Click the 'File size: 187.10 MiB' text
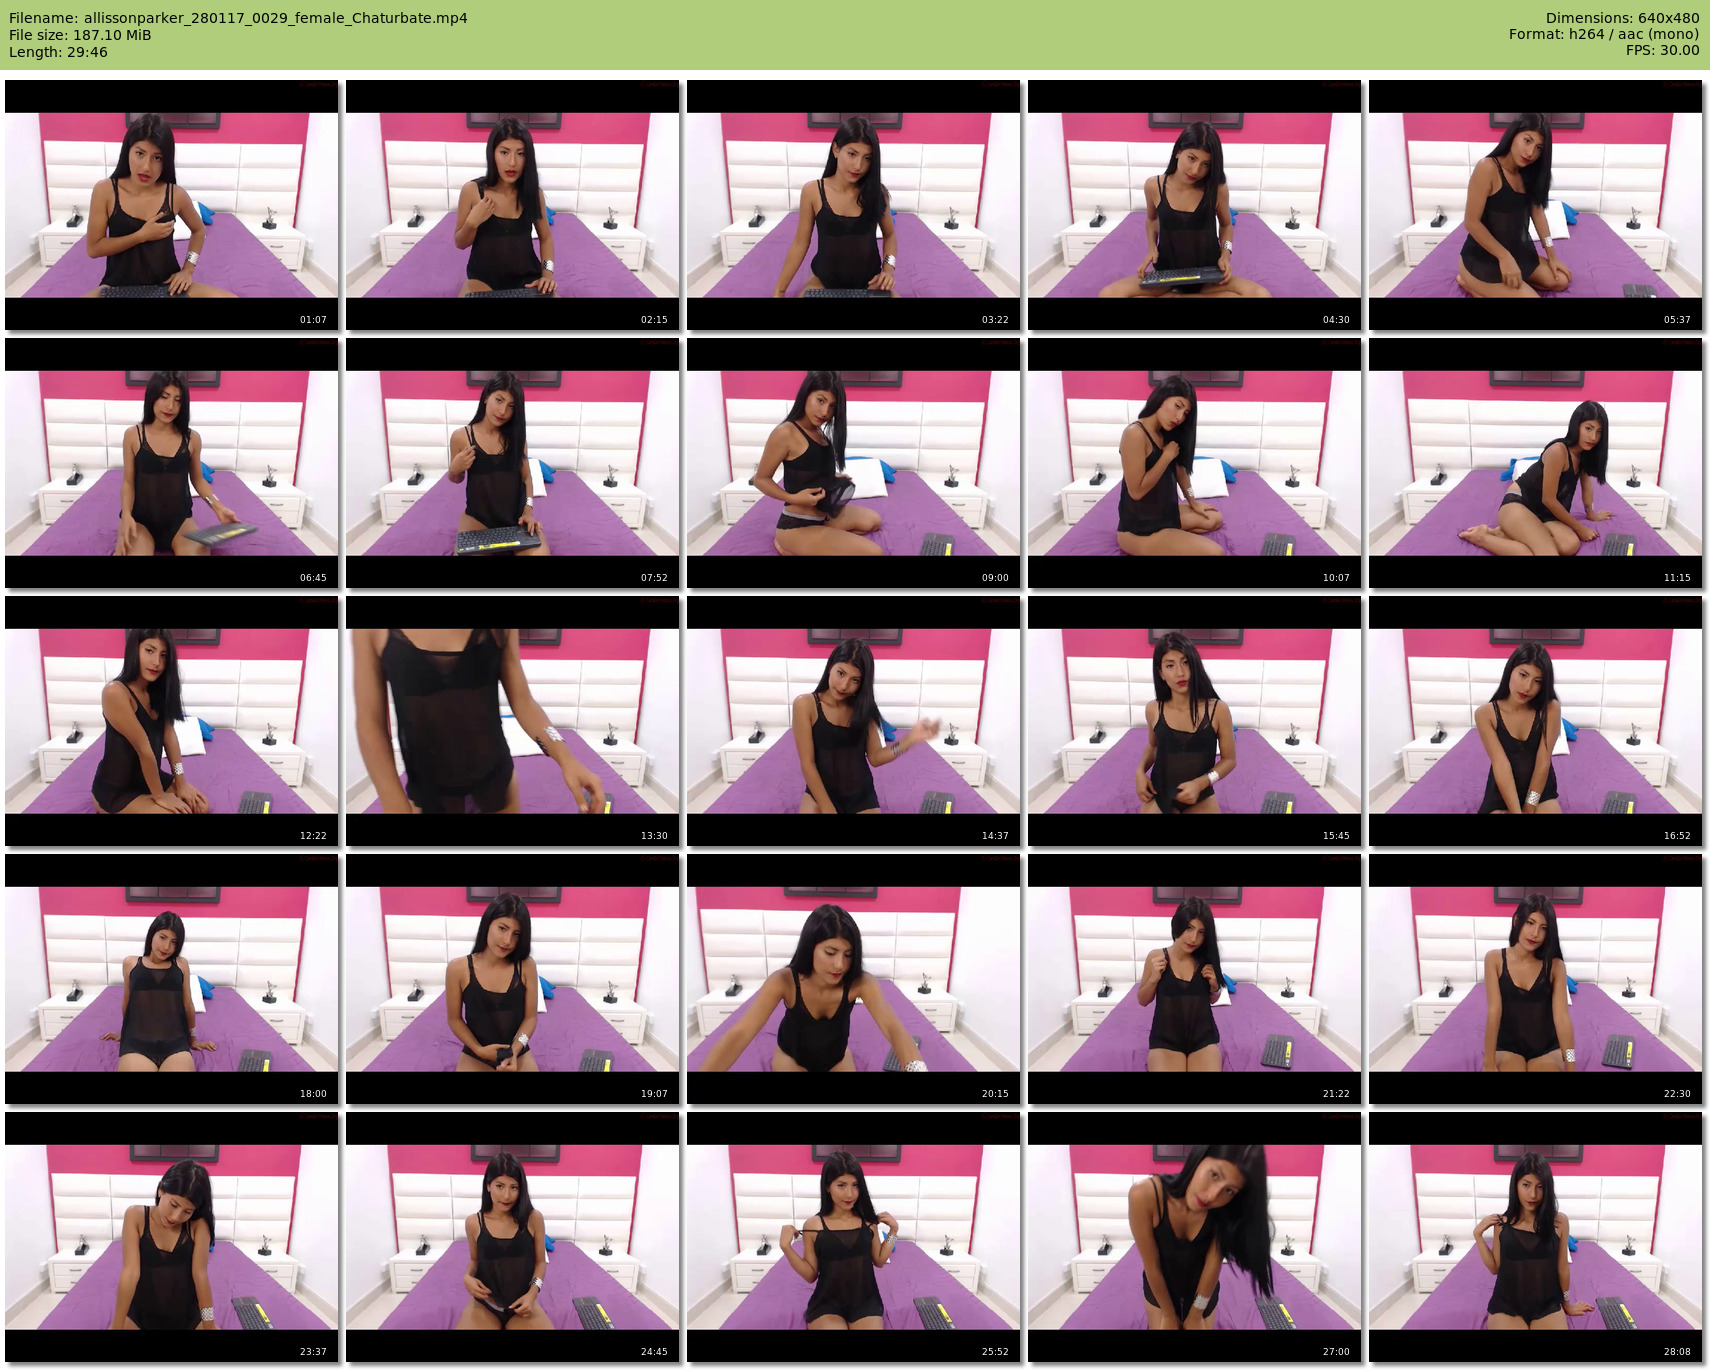The image size is (1710, 1370). click(x=80, y=35)
